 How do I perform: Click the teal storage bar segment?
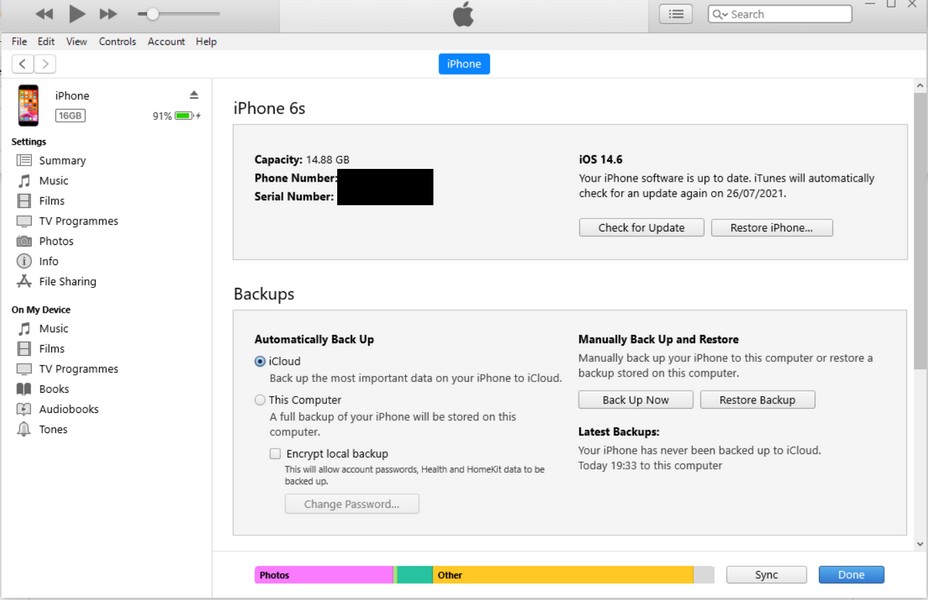tap(414, 575)
